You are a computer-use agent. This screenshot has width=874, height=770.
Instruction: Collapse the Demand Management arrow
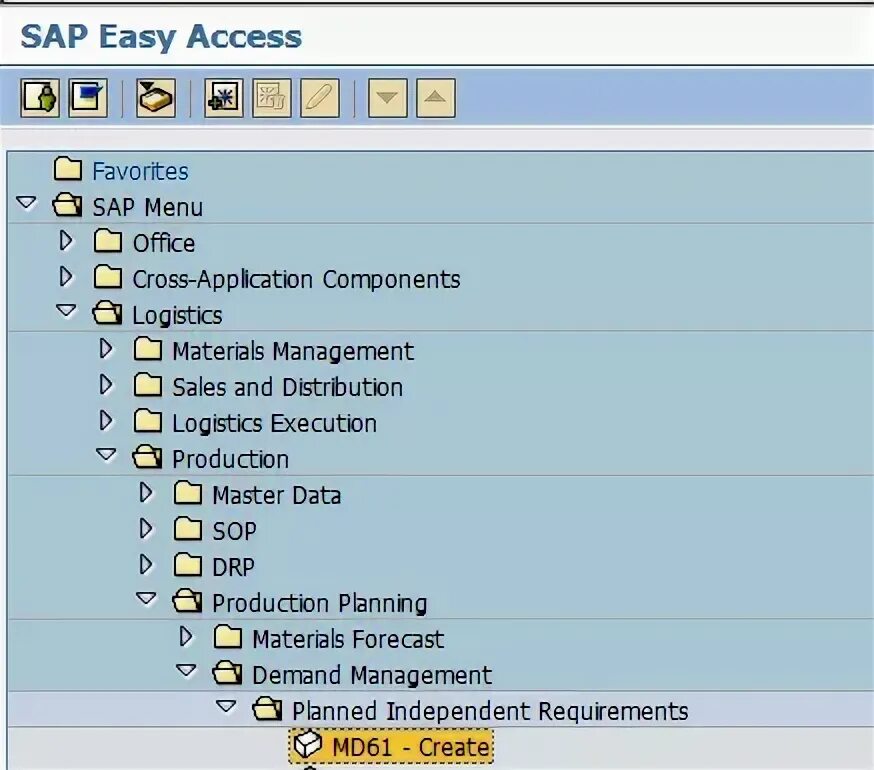click(x=187, y=671)
